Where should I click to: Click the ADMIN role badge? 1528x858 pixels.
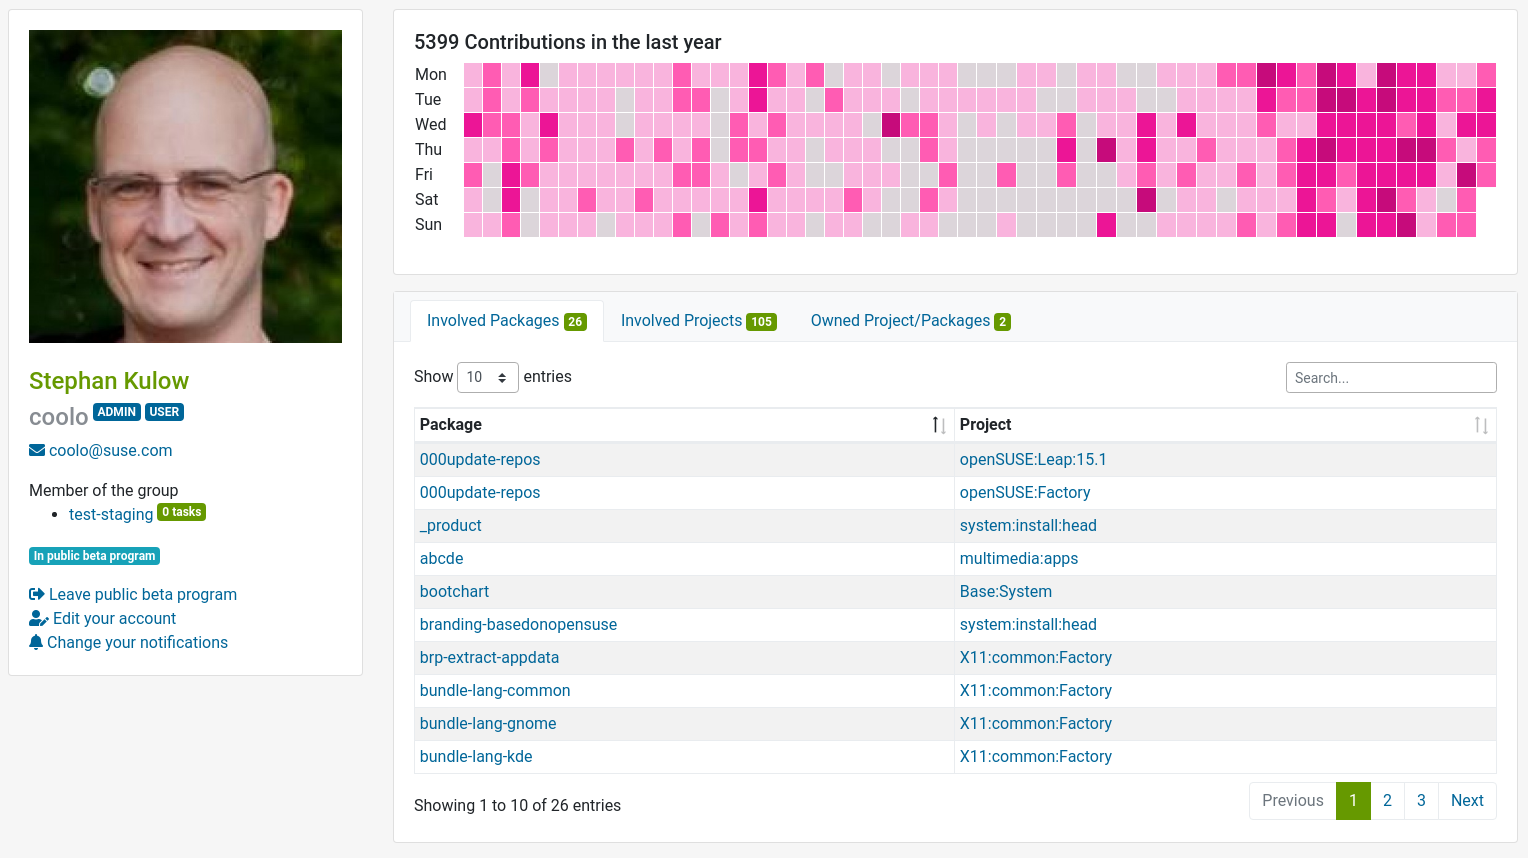point(117,412)
